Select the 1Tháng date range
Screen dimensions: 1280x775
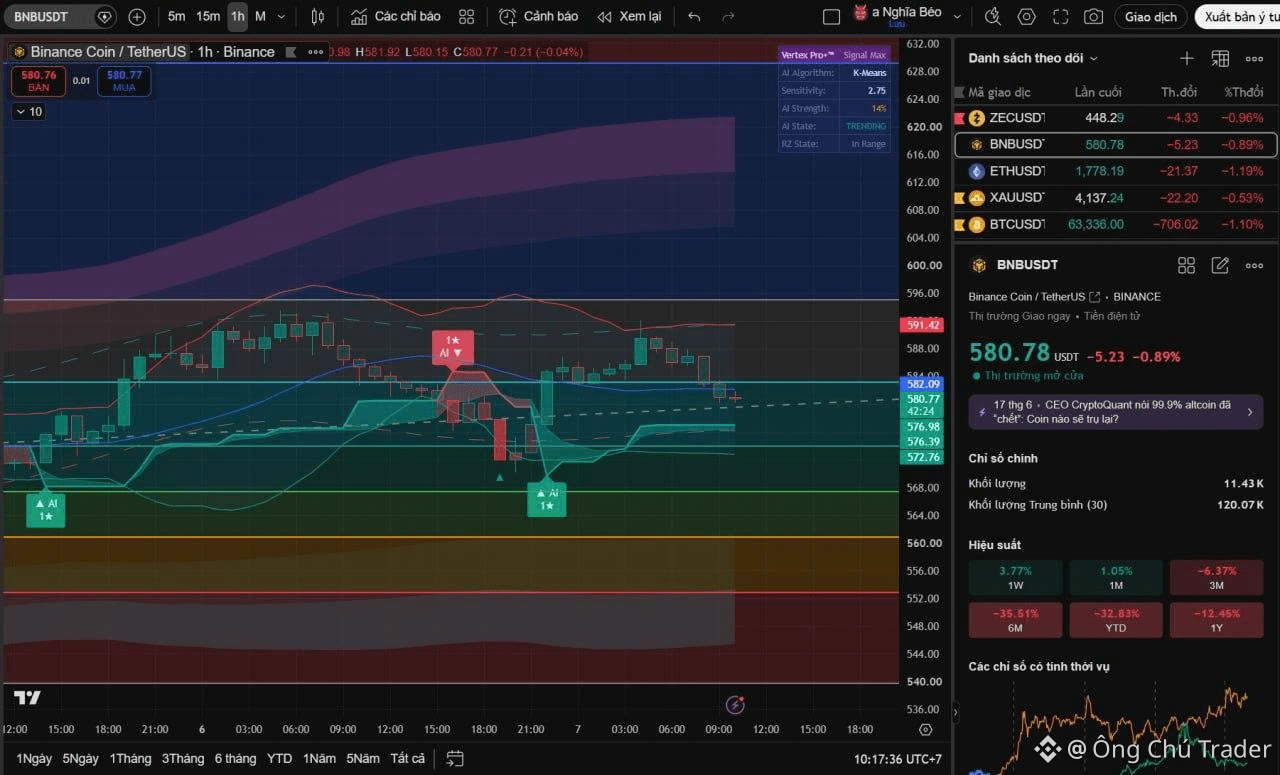point(130,759)
